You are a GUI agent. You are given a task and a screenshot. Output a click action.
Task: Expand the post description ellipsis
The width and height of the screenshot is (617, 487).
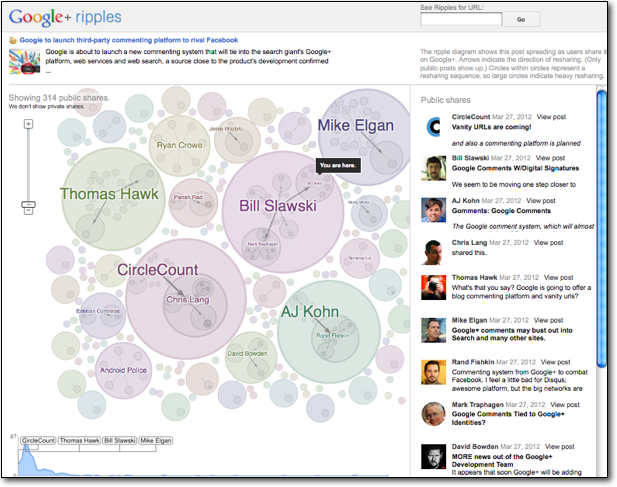tap(49, 72)
